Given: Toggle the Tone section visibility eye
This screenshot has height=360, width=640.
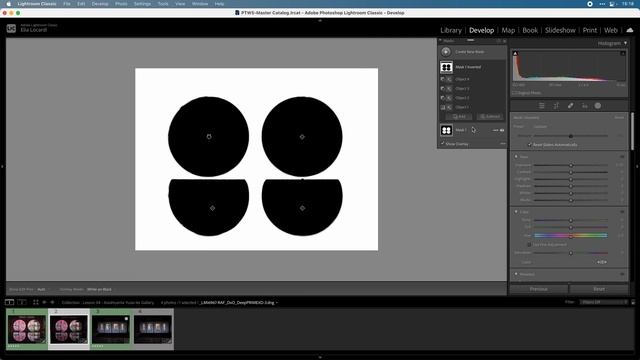Looking at the screenshot, I should pos(622,157).
